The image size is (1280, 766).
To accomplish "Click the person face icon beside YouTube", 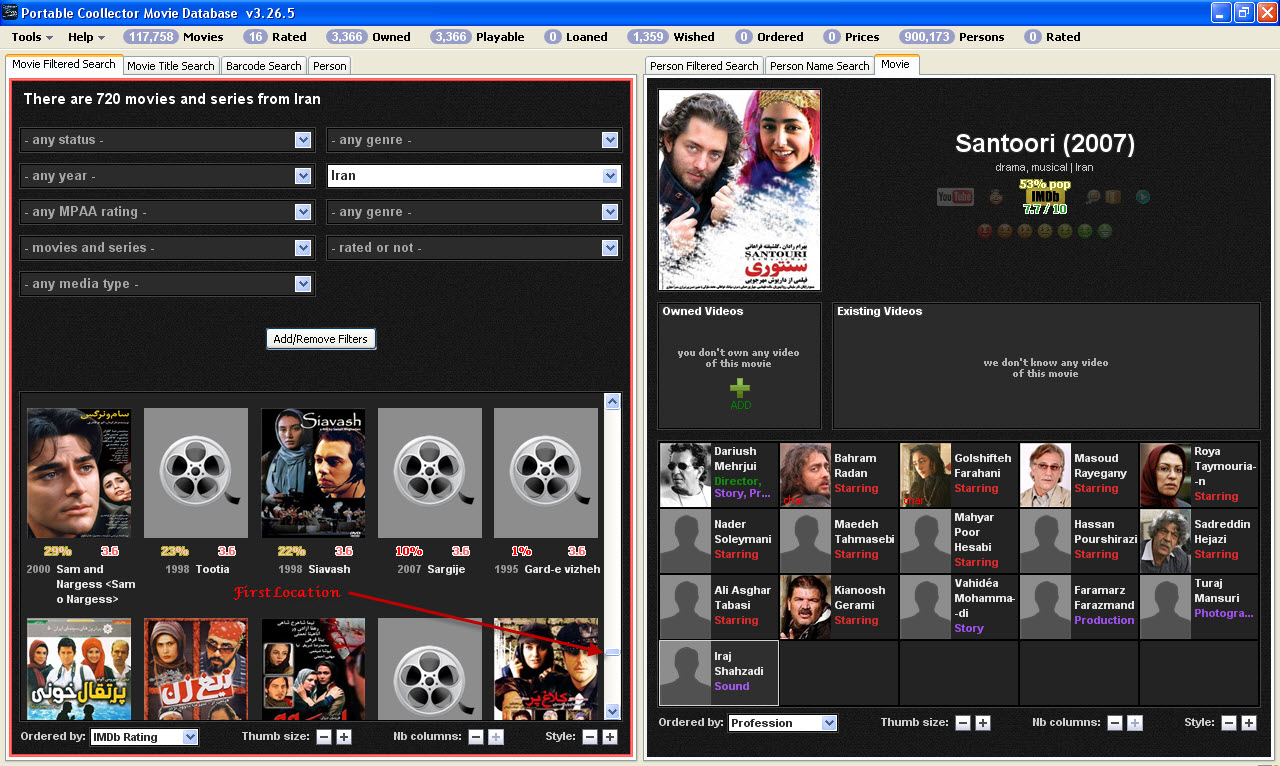I will (996, 197).
